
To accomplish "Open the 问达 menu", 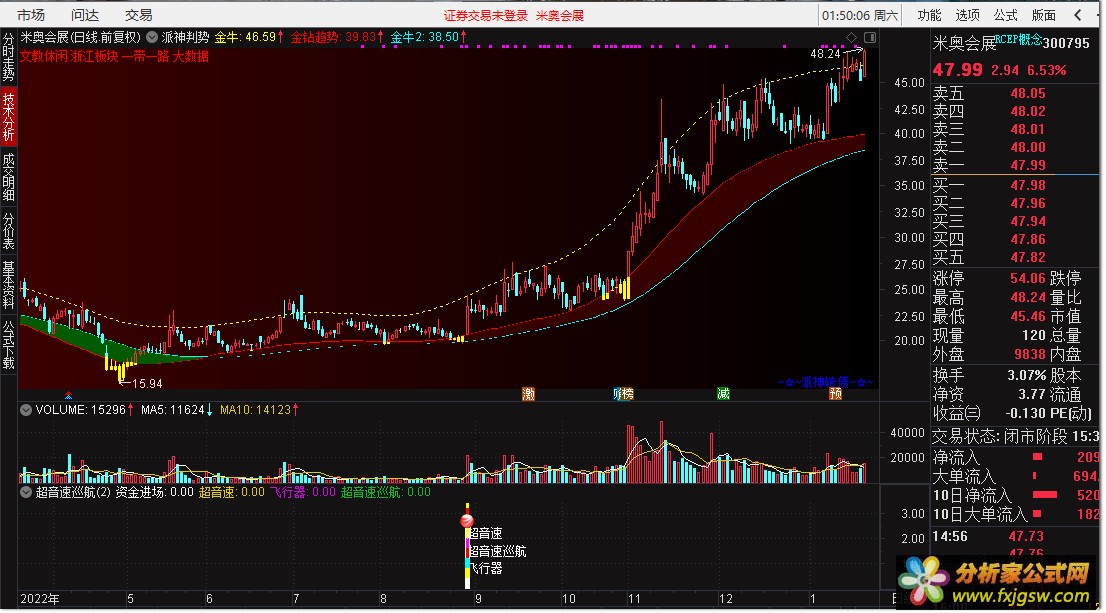I will (x=85, y=15).
